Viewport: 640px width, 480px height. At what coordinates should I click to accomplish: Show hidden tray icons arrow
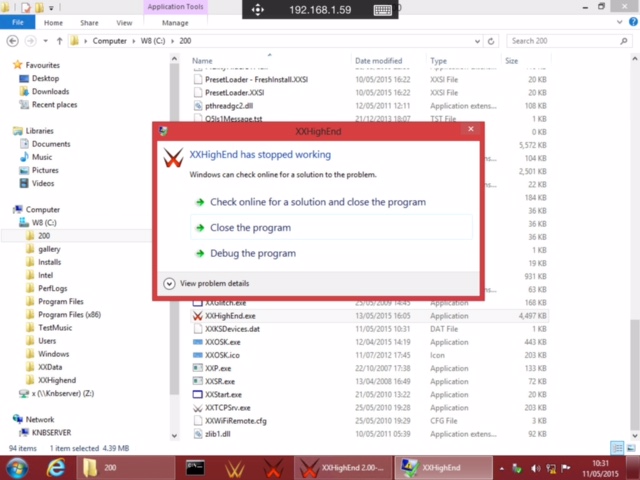click(501, 469)
